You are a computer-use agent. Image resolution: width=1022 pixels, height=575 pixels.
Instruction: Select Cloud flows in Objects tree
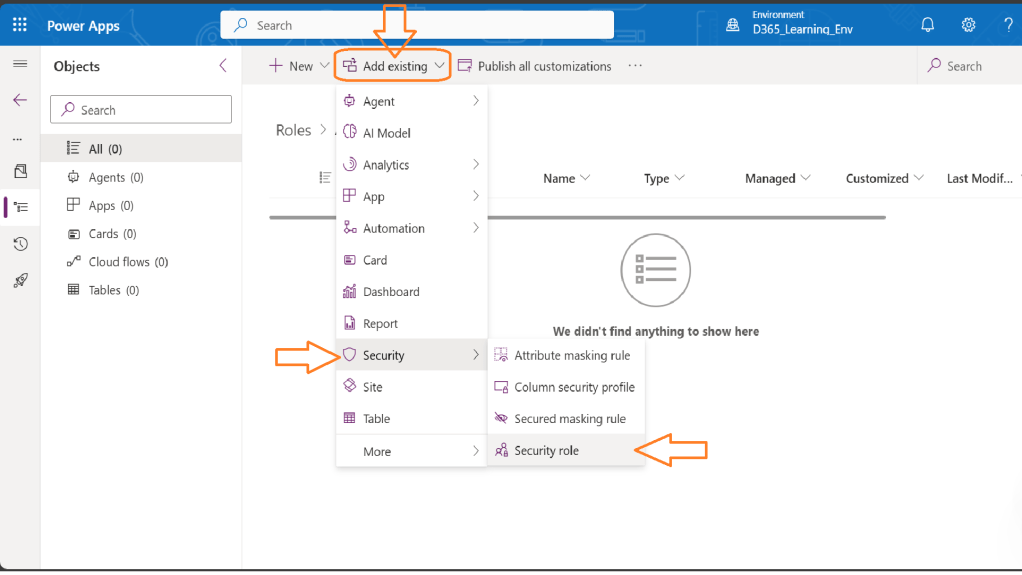pos(128,262)
